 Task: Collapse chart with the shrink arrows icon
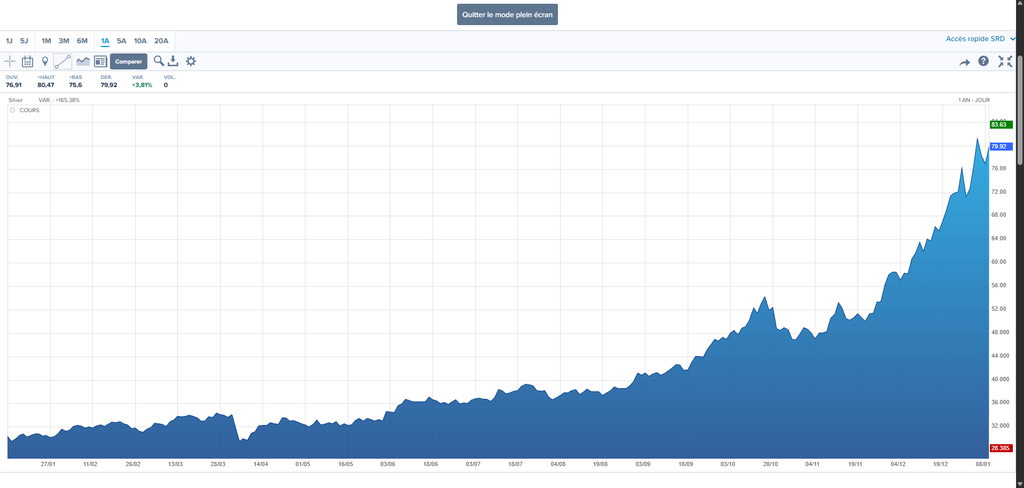[x=1005, y=62]
